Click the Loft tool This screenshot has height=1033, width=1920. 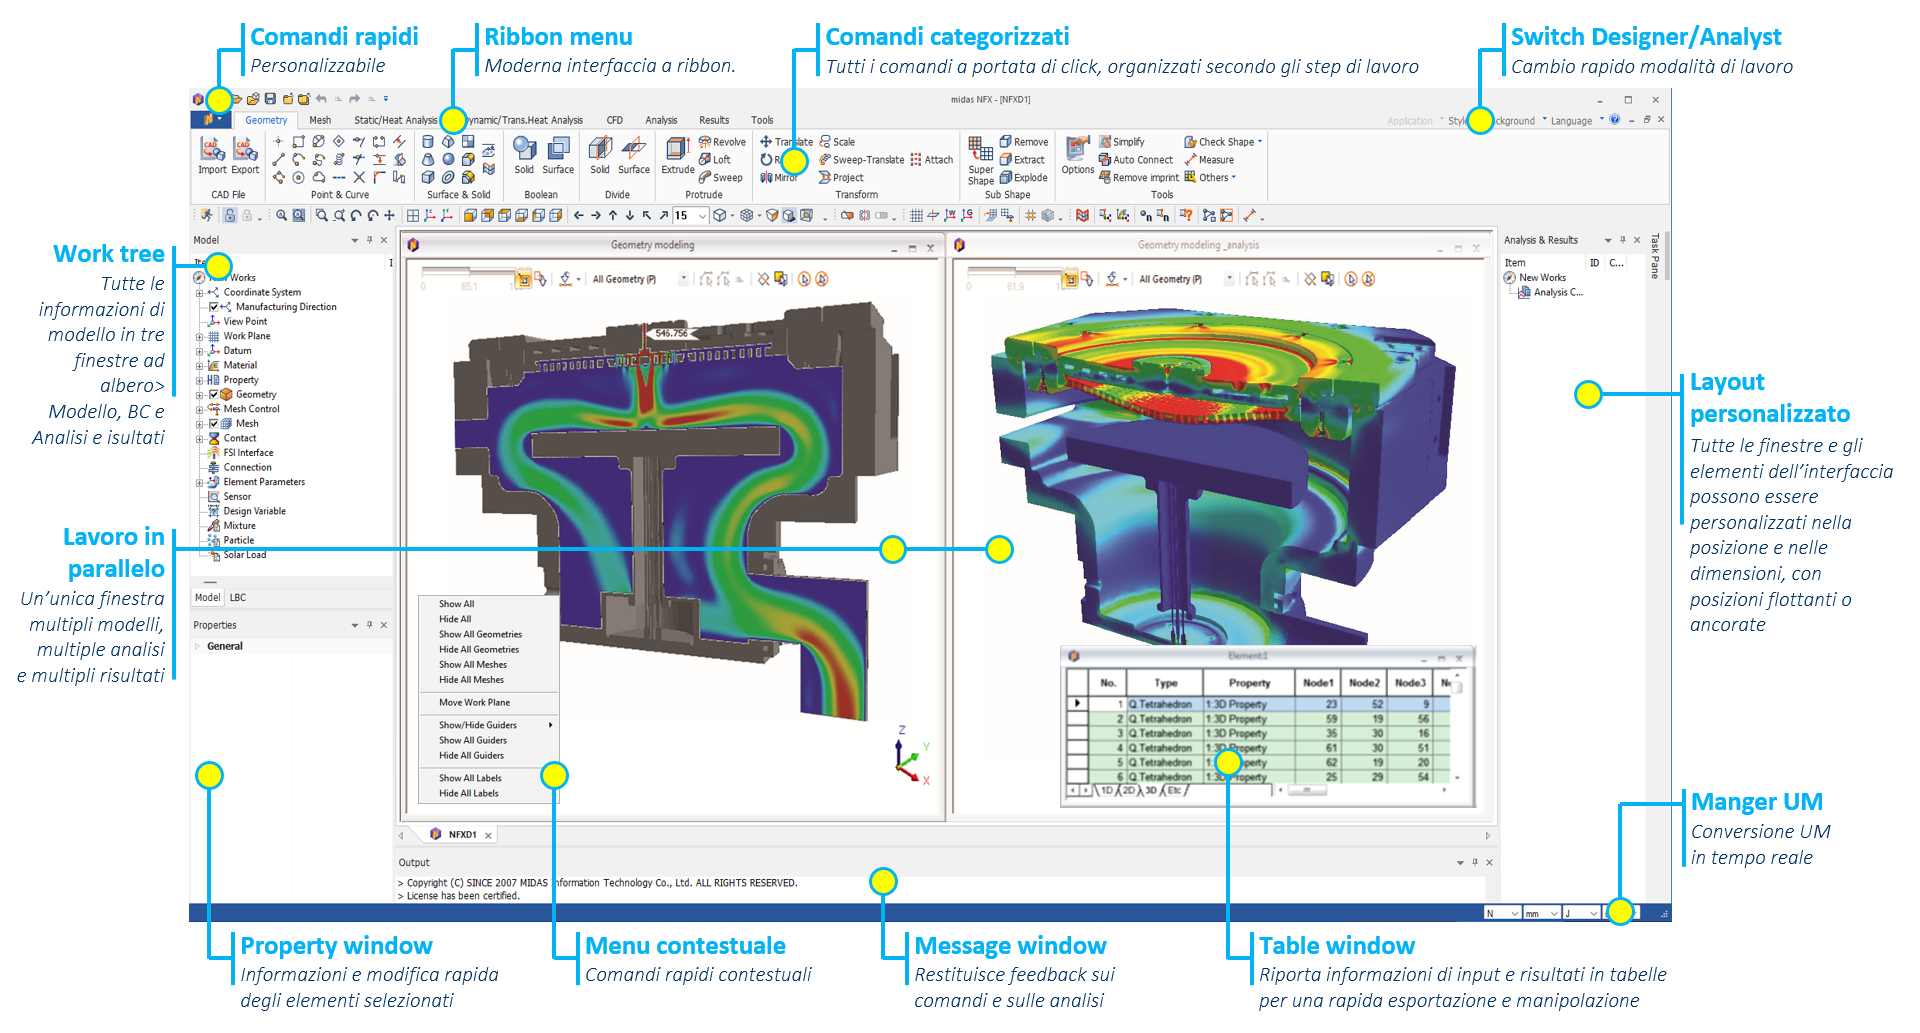click(715, 160)
